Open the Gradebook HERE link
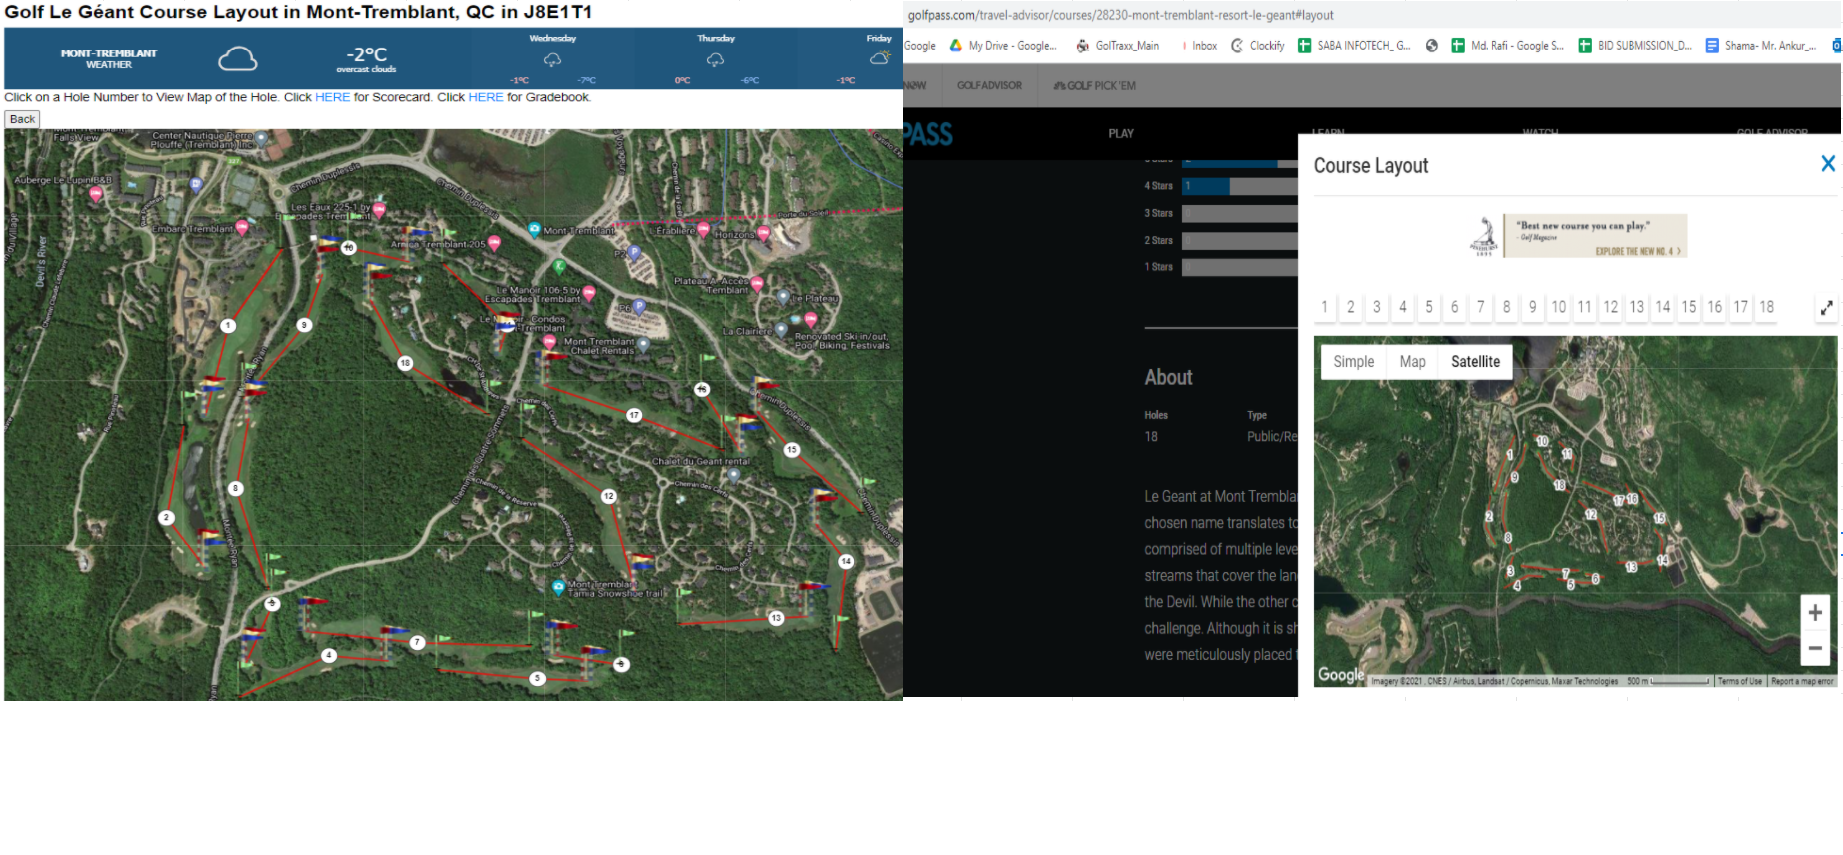Screen dimensions: 1843x855 tap(486, 97)
